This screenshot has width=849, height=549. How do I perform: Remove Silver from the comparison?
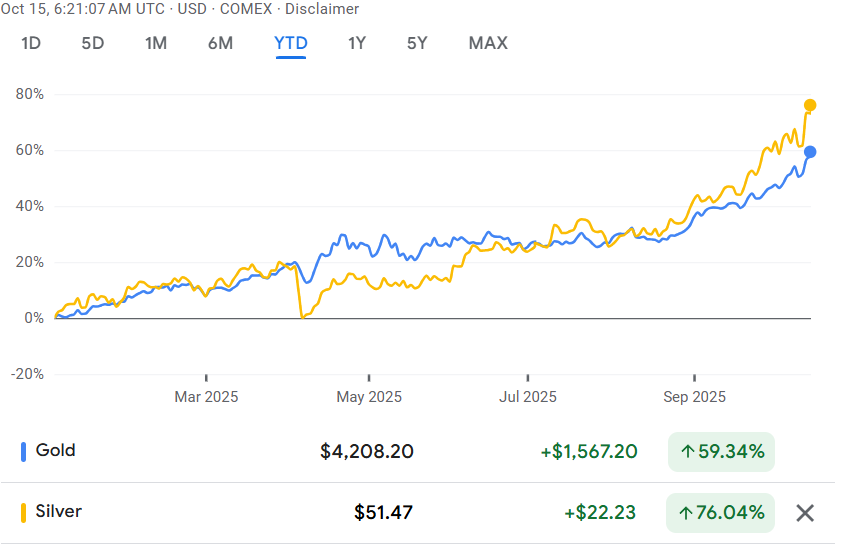805,513
